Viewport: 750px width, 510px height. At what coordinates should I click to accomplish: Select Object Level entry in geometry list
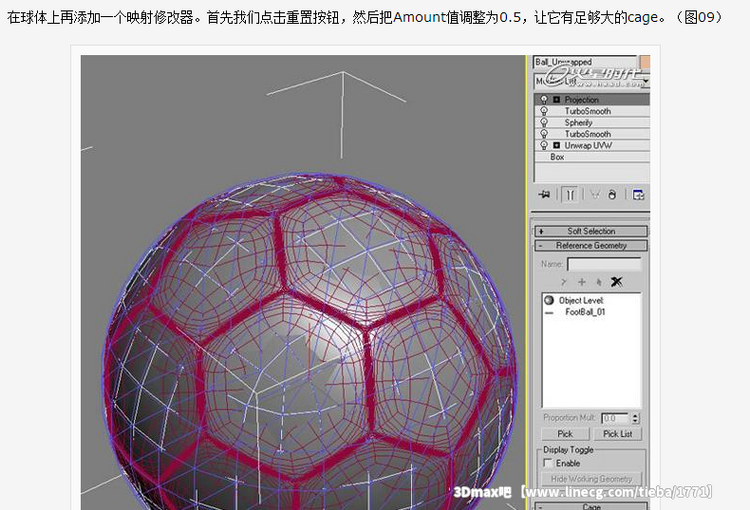point(581,300)
